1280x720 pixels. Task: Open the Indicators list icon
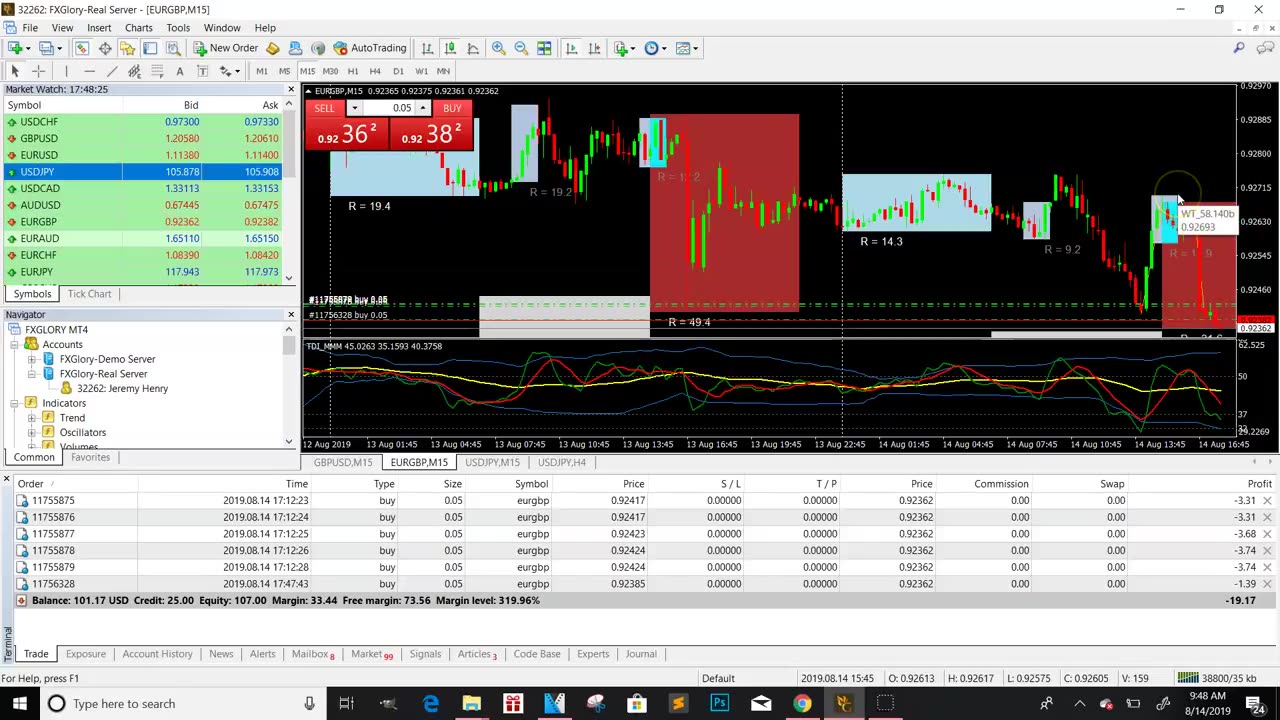pyautogui.click(x=621, y=48)
